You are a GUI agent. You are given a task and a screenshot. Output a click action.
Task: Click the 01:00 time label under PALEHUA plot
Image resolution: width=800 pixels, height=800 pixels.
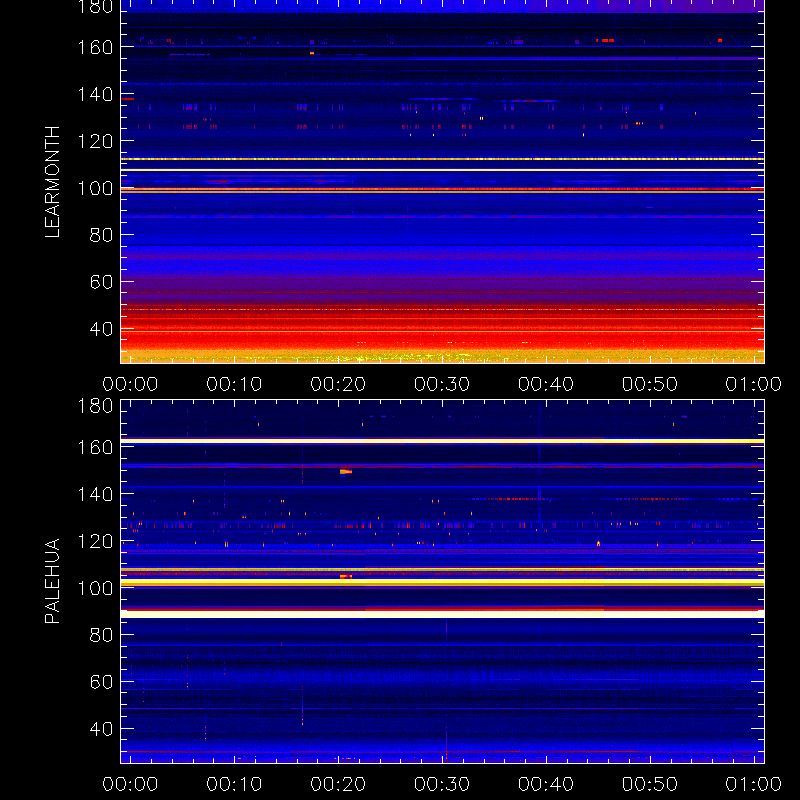(754, 784)
